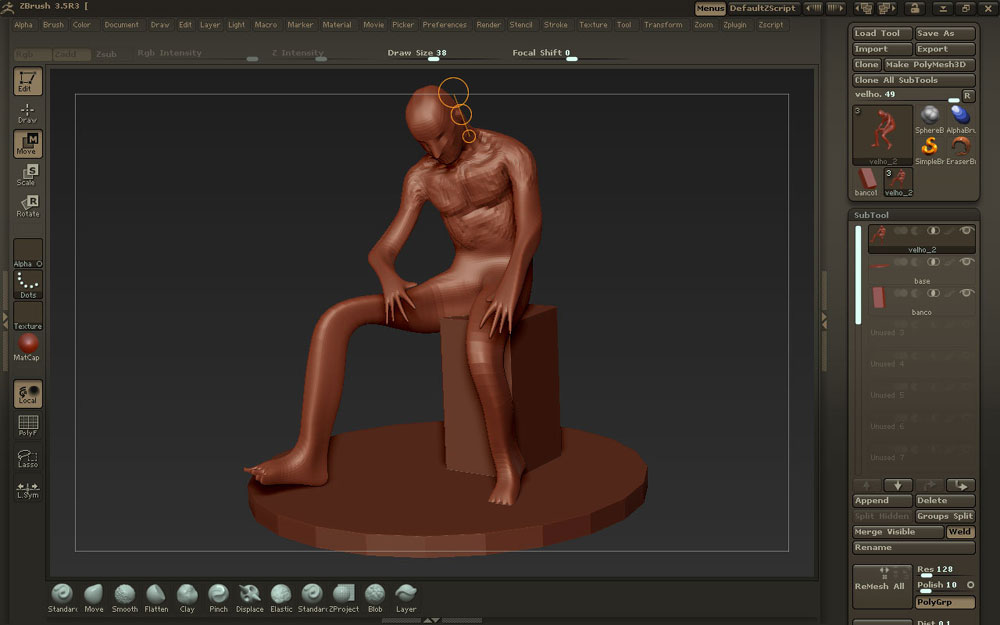Open the Preferences menu
The image size is (1000, 625).
(x=444, y=25)
